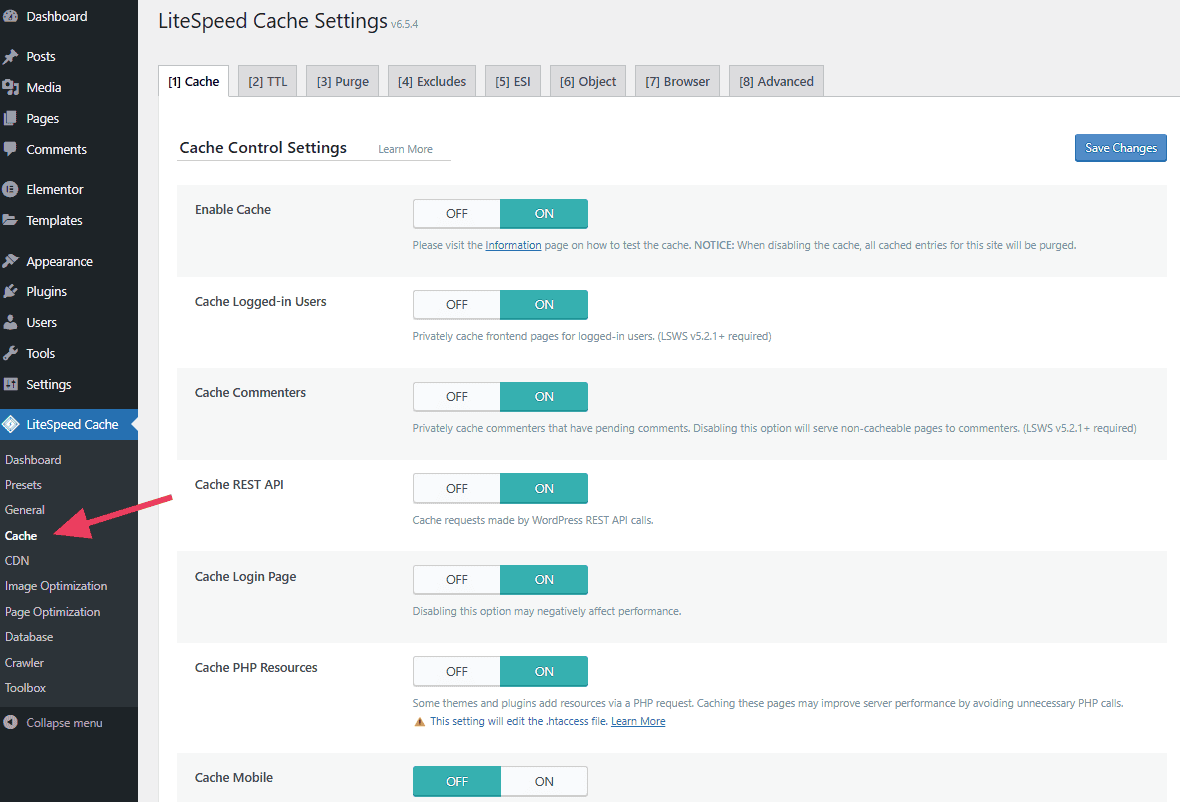Select Cache under the LiteSpeed Cache submenu
The height and width of the screenshot is (802, 1180).
click(x=21, y=535)
